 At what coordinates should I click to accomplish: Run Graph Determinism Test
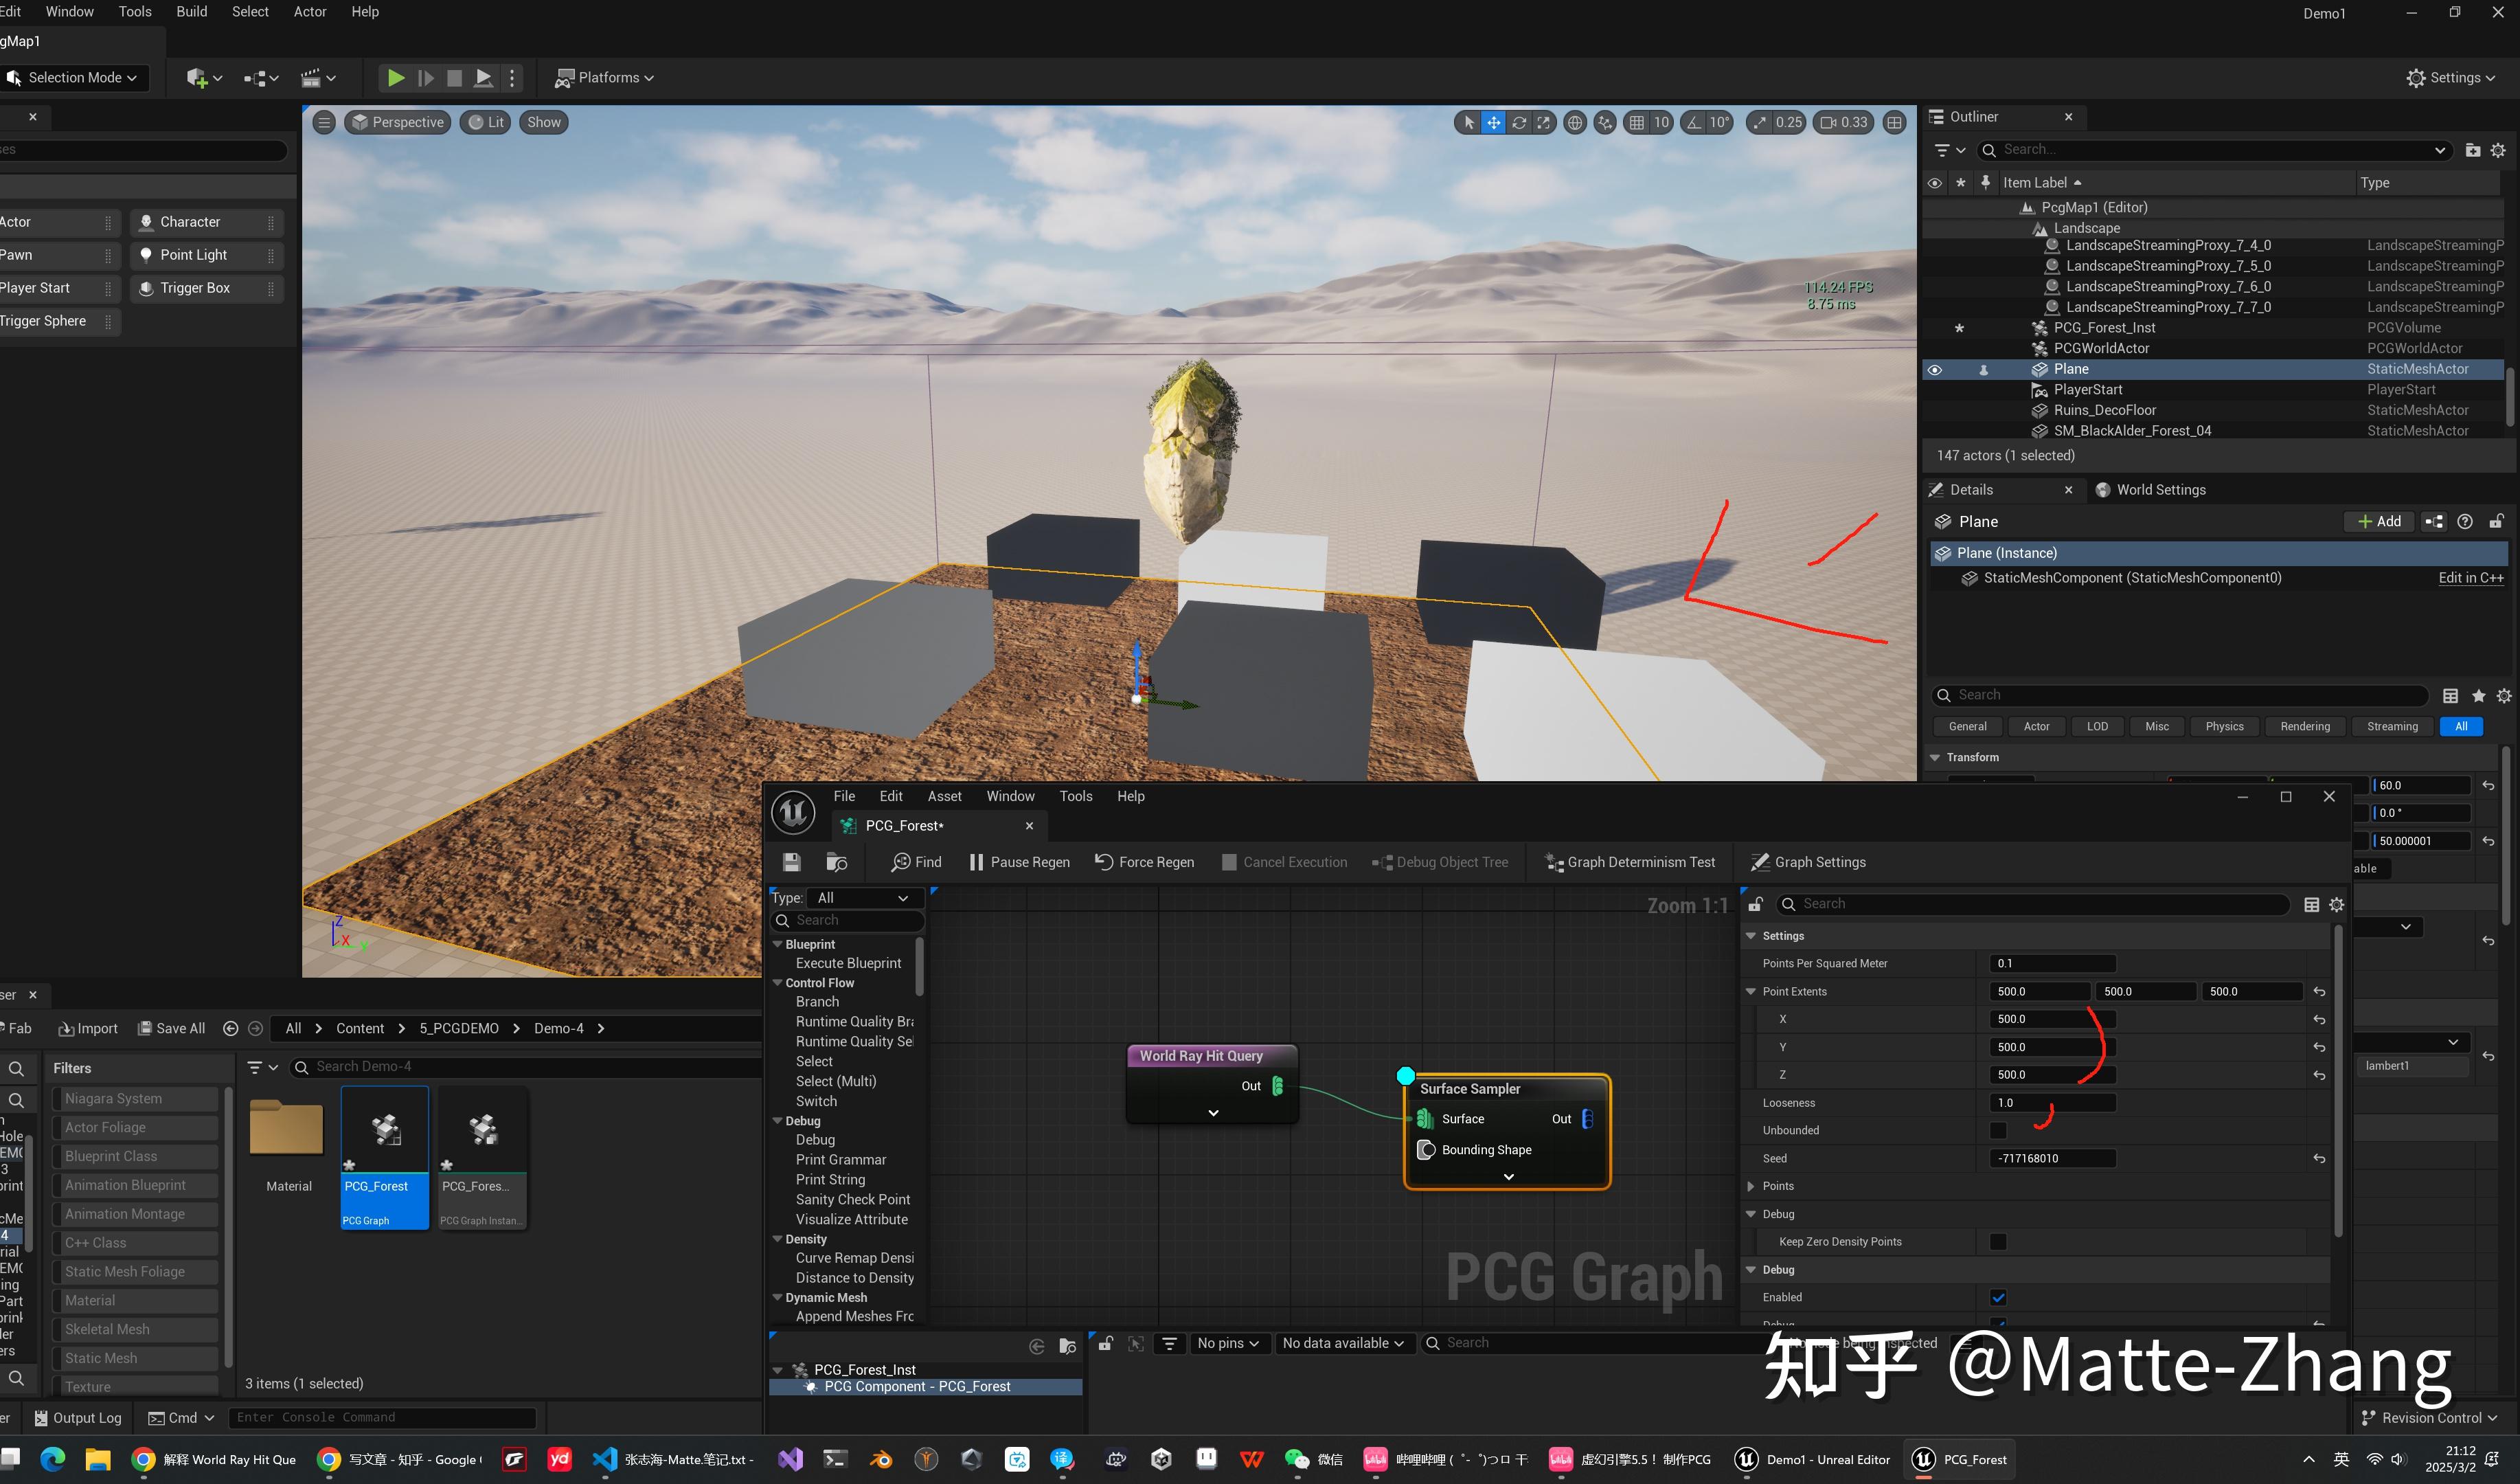point(1630,862)
